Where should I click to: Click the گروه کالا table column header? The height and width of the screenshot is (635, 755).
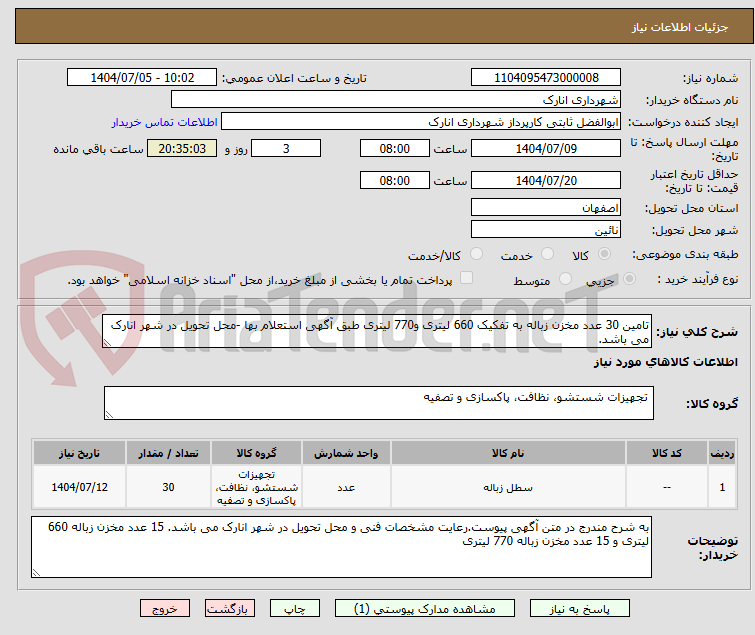257,453
